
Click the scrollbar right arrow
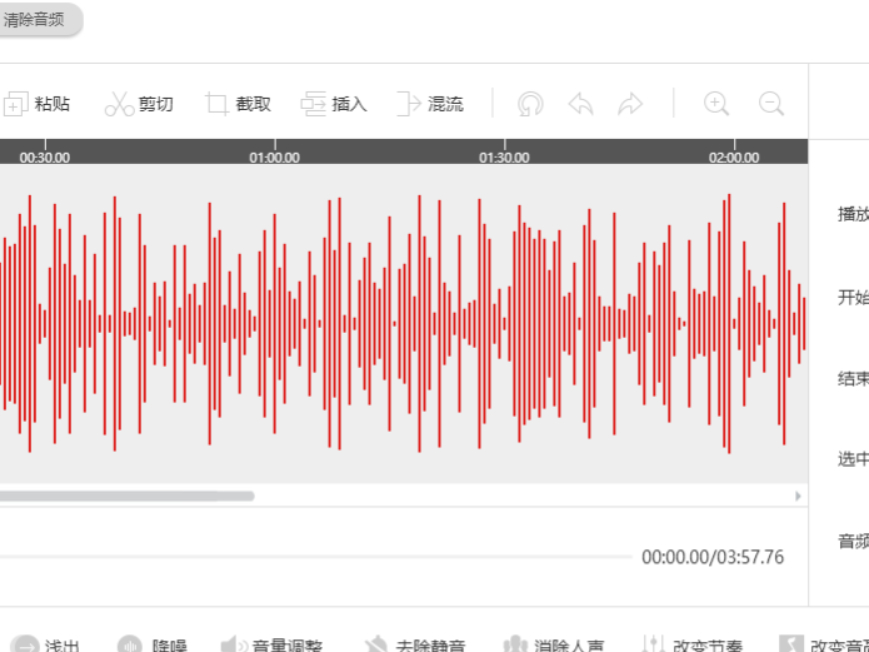point(798,496)
